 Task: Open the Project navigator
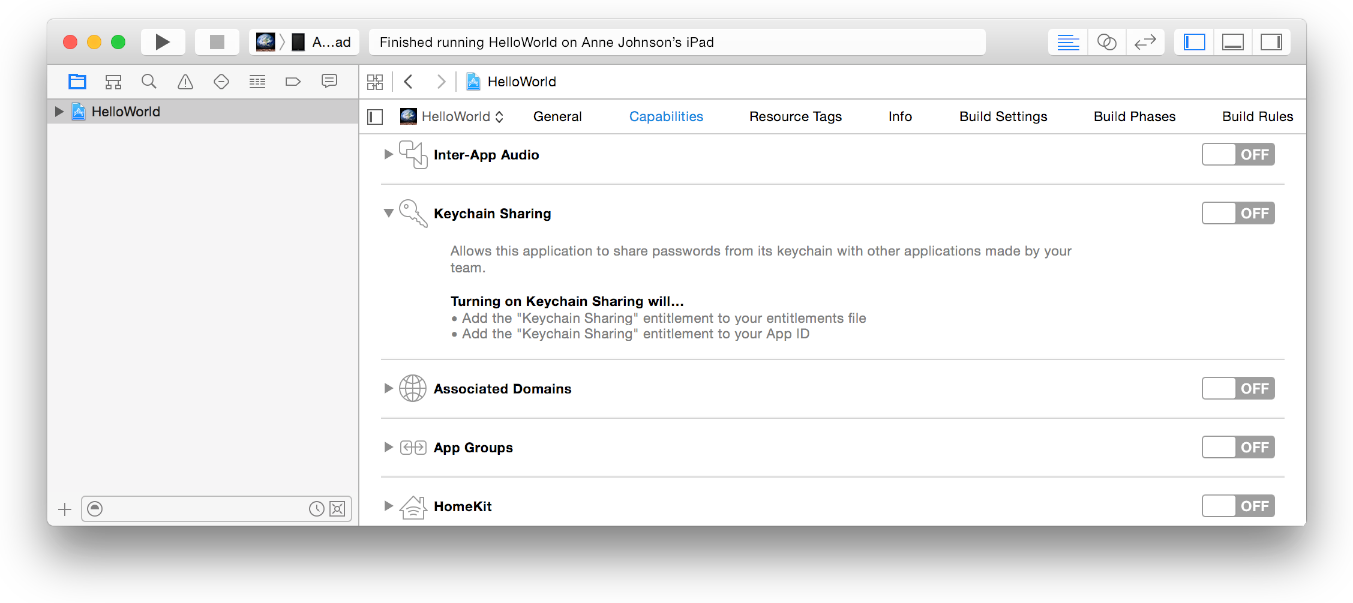[x=77, y=82]
